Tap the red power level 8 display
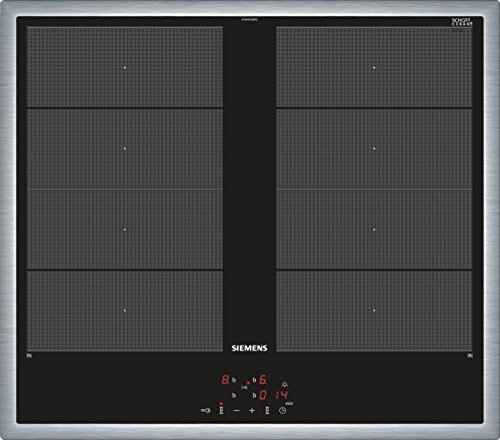Viewport: 500px width, 440px height. 226,380
